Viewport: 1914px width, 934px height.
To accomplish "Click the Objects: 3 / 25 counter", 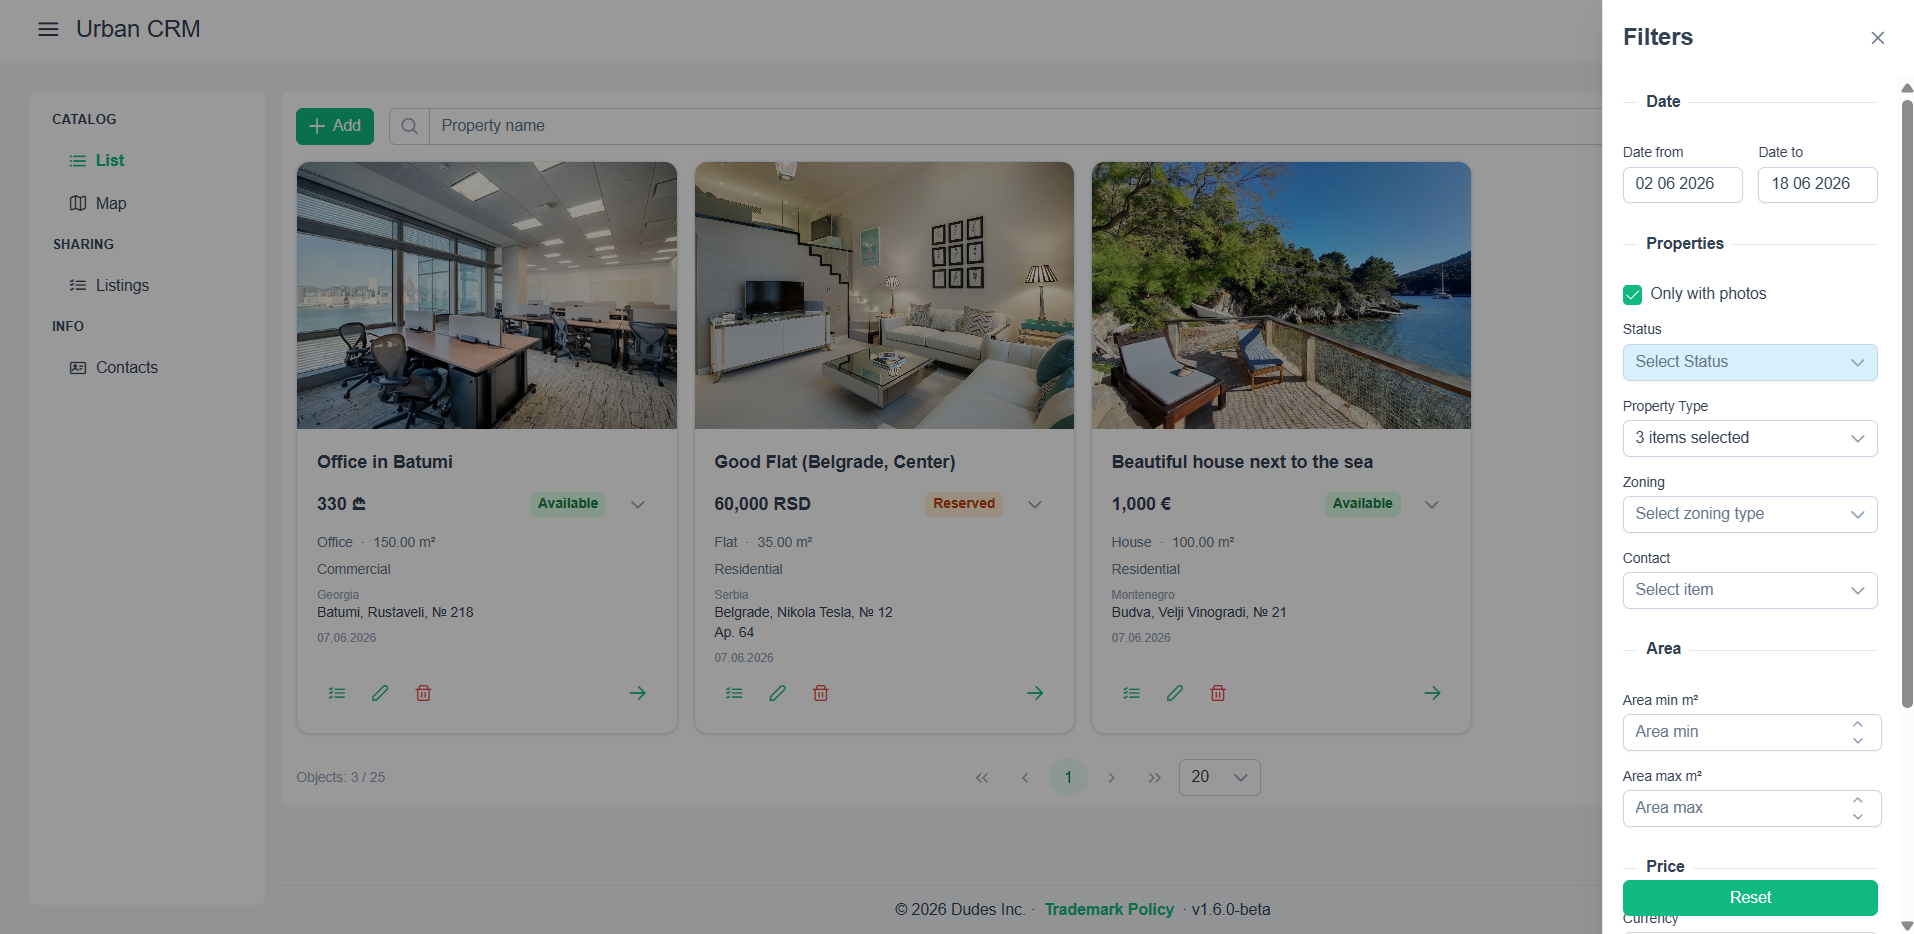I will click(x=341, y=778).
